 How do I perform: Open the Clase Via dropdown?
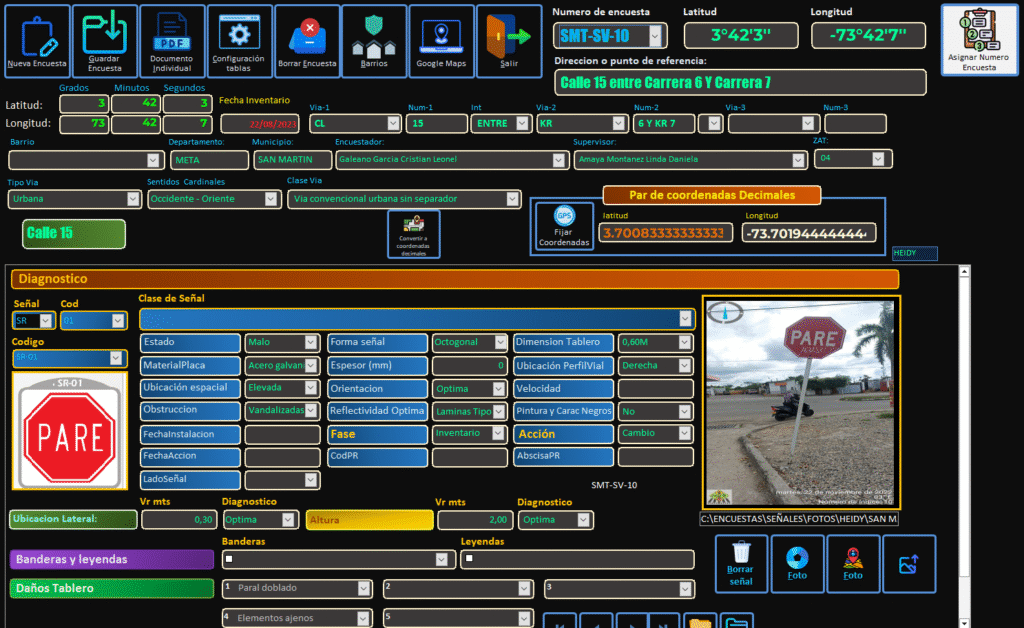click(512, 199)
